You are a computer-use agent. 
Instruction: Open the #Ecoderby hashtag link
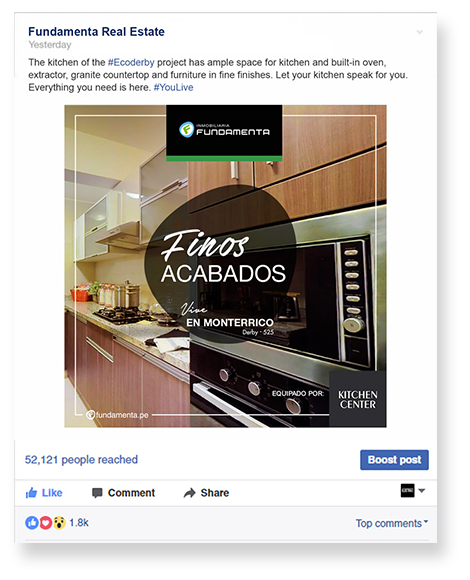(131, 62)
